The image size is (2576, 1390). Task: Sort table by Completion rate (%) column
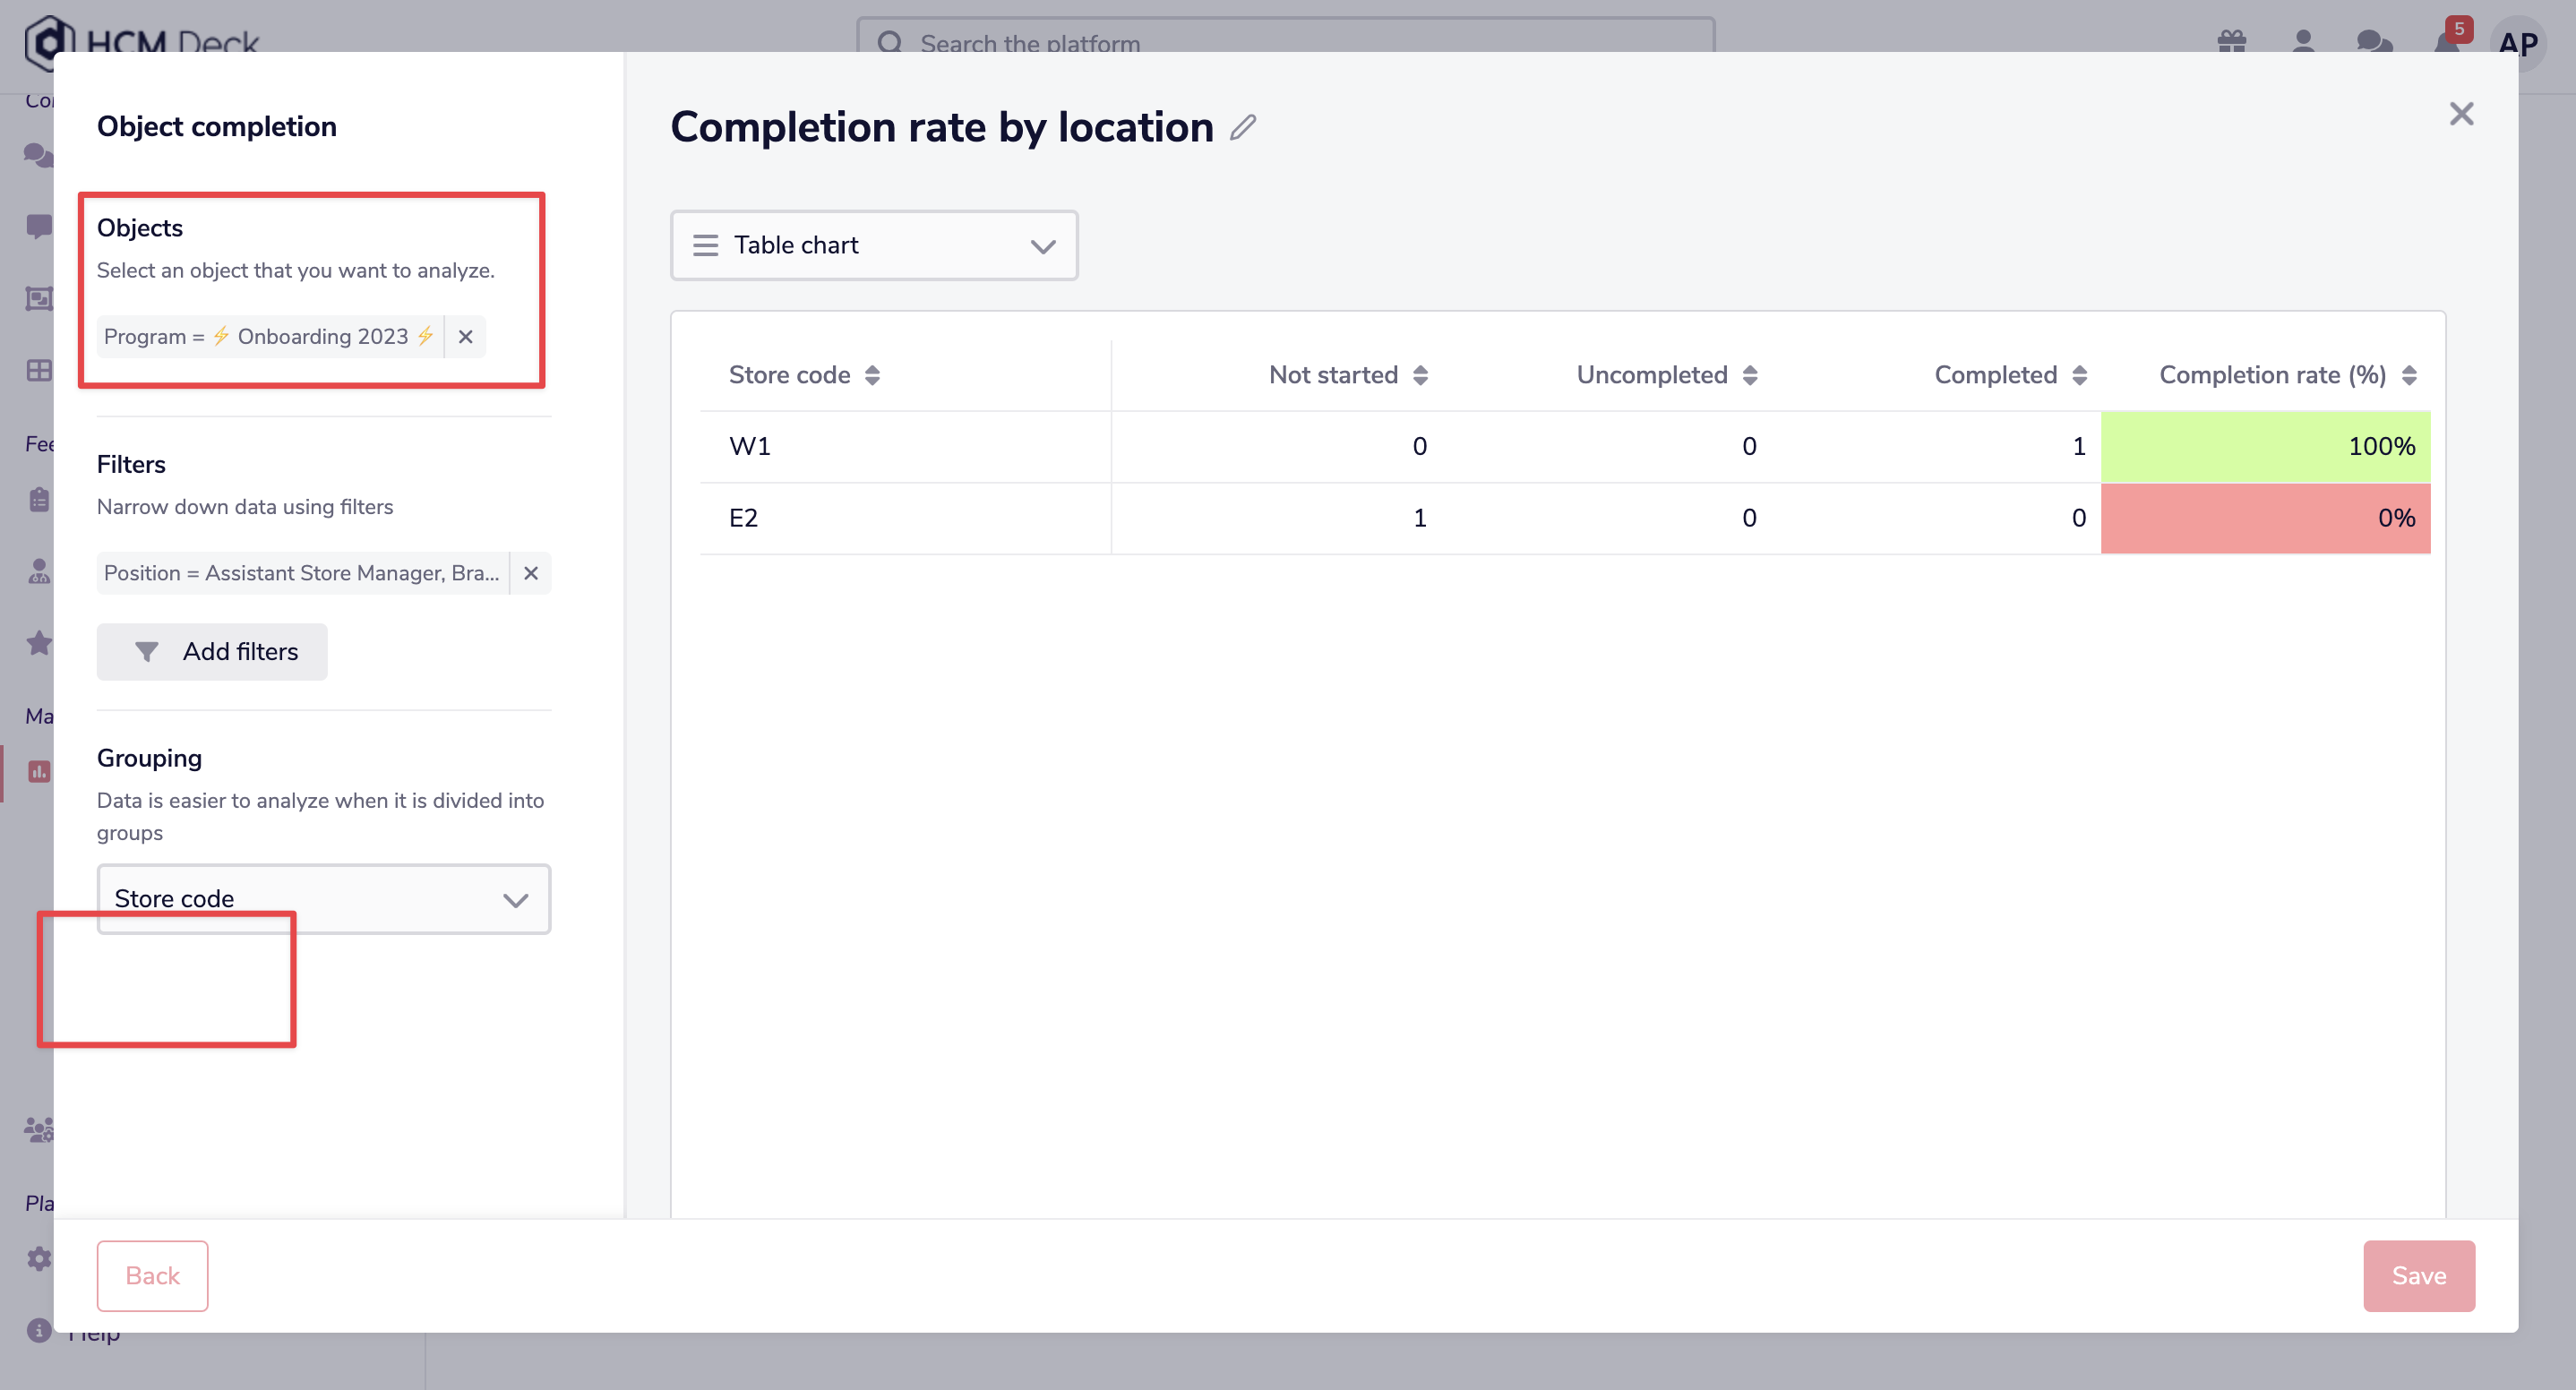point(2409,375)
